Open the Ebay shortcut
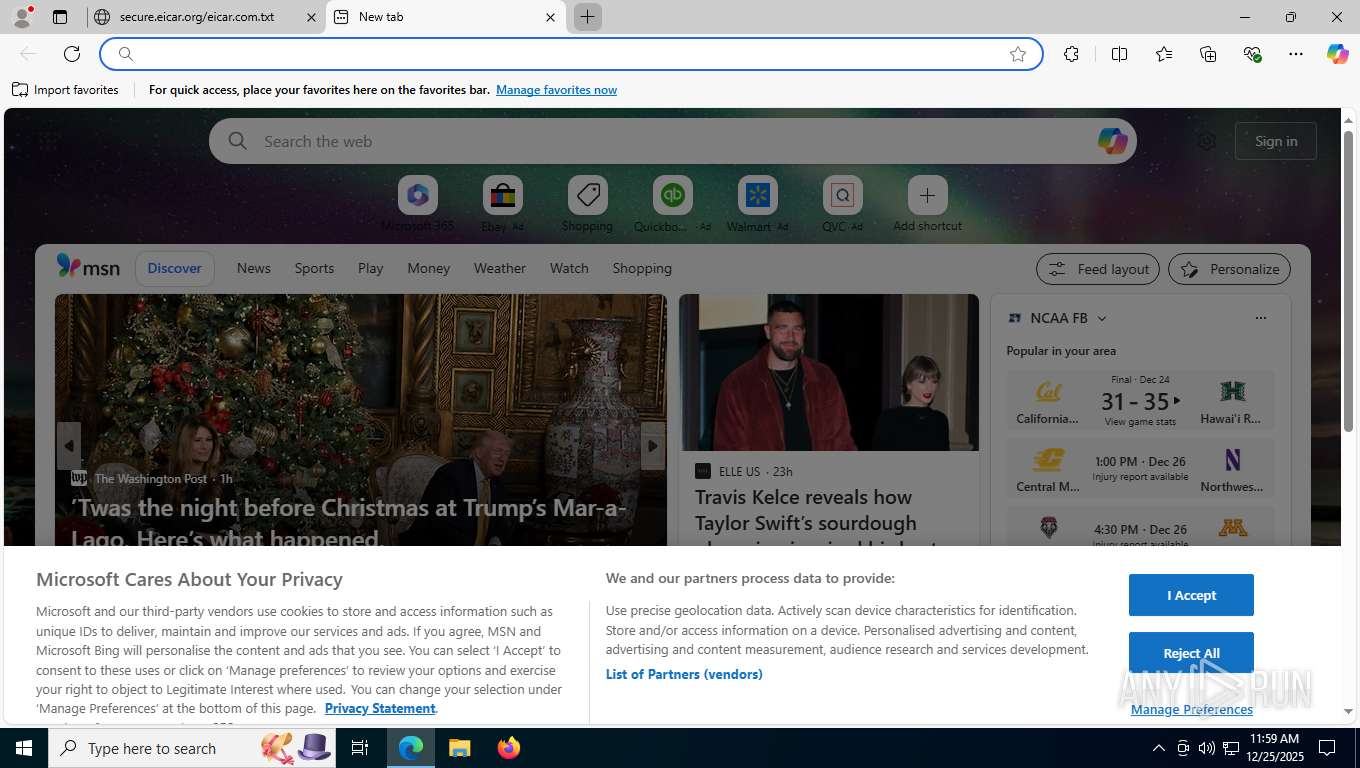1360x768 pixels. point(502,204)
